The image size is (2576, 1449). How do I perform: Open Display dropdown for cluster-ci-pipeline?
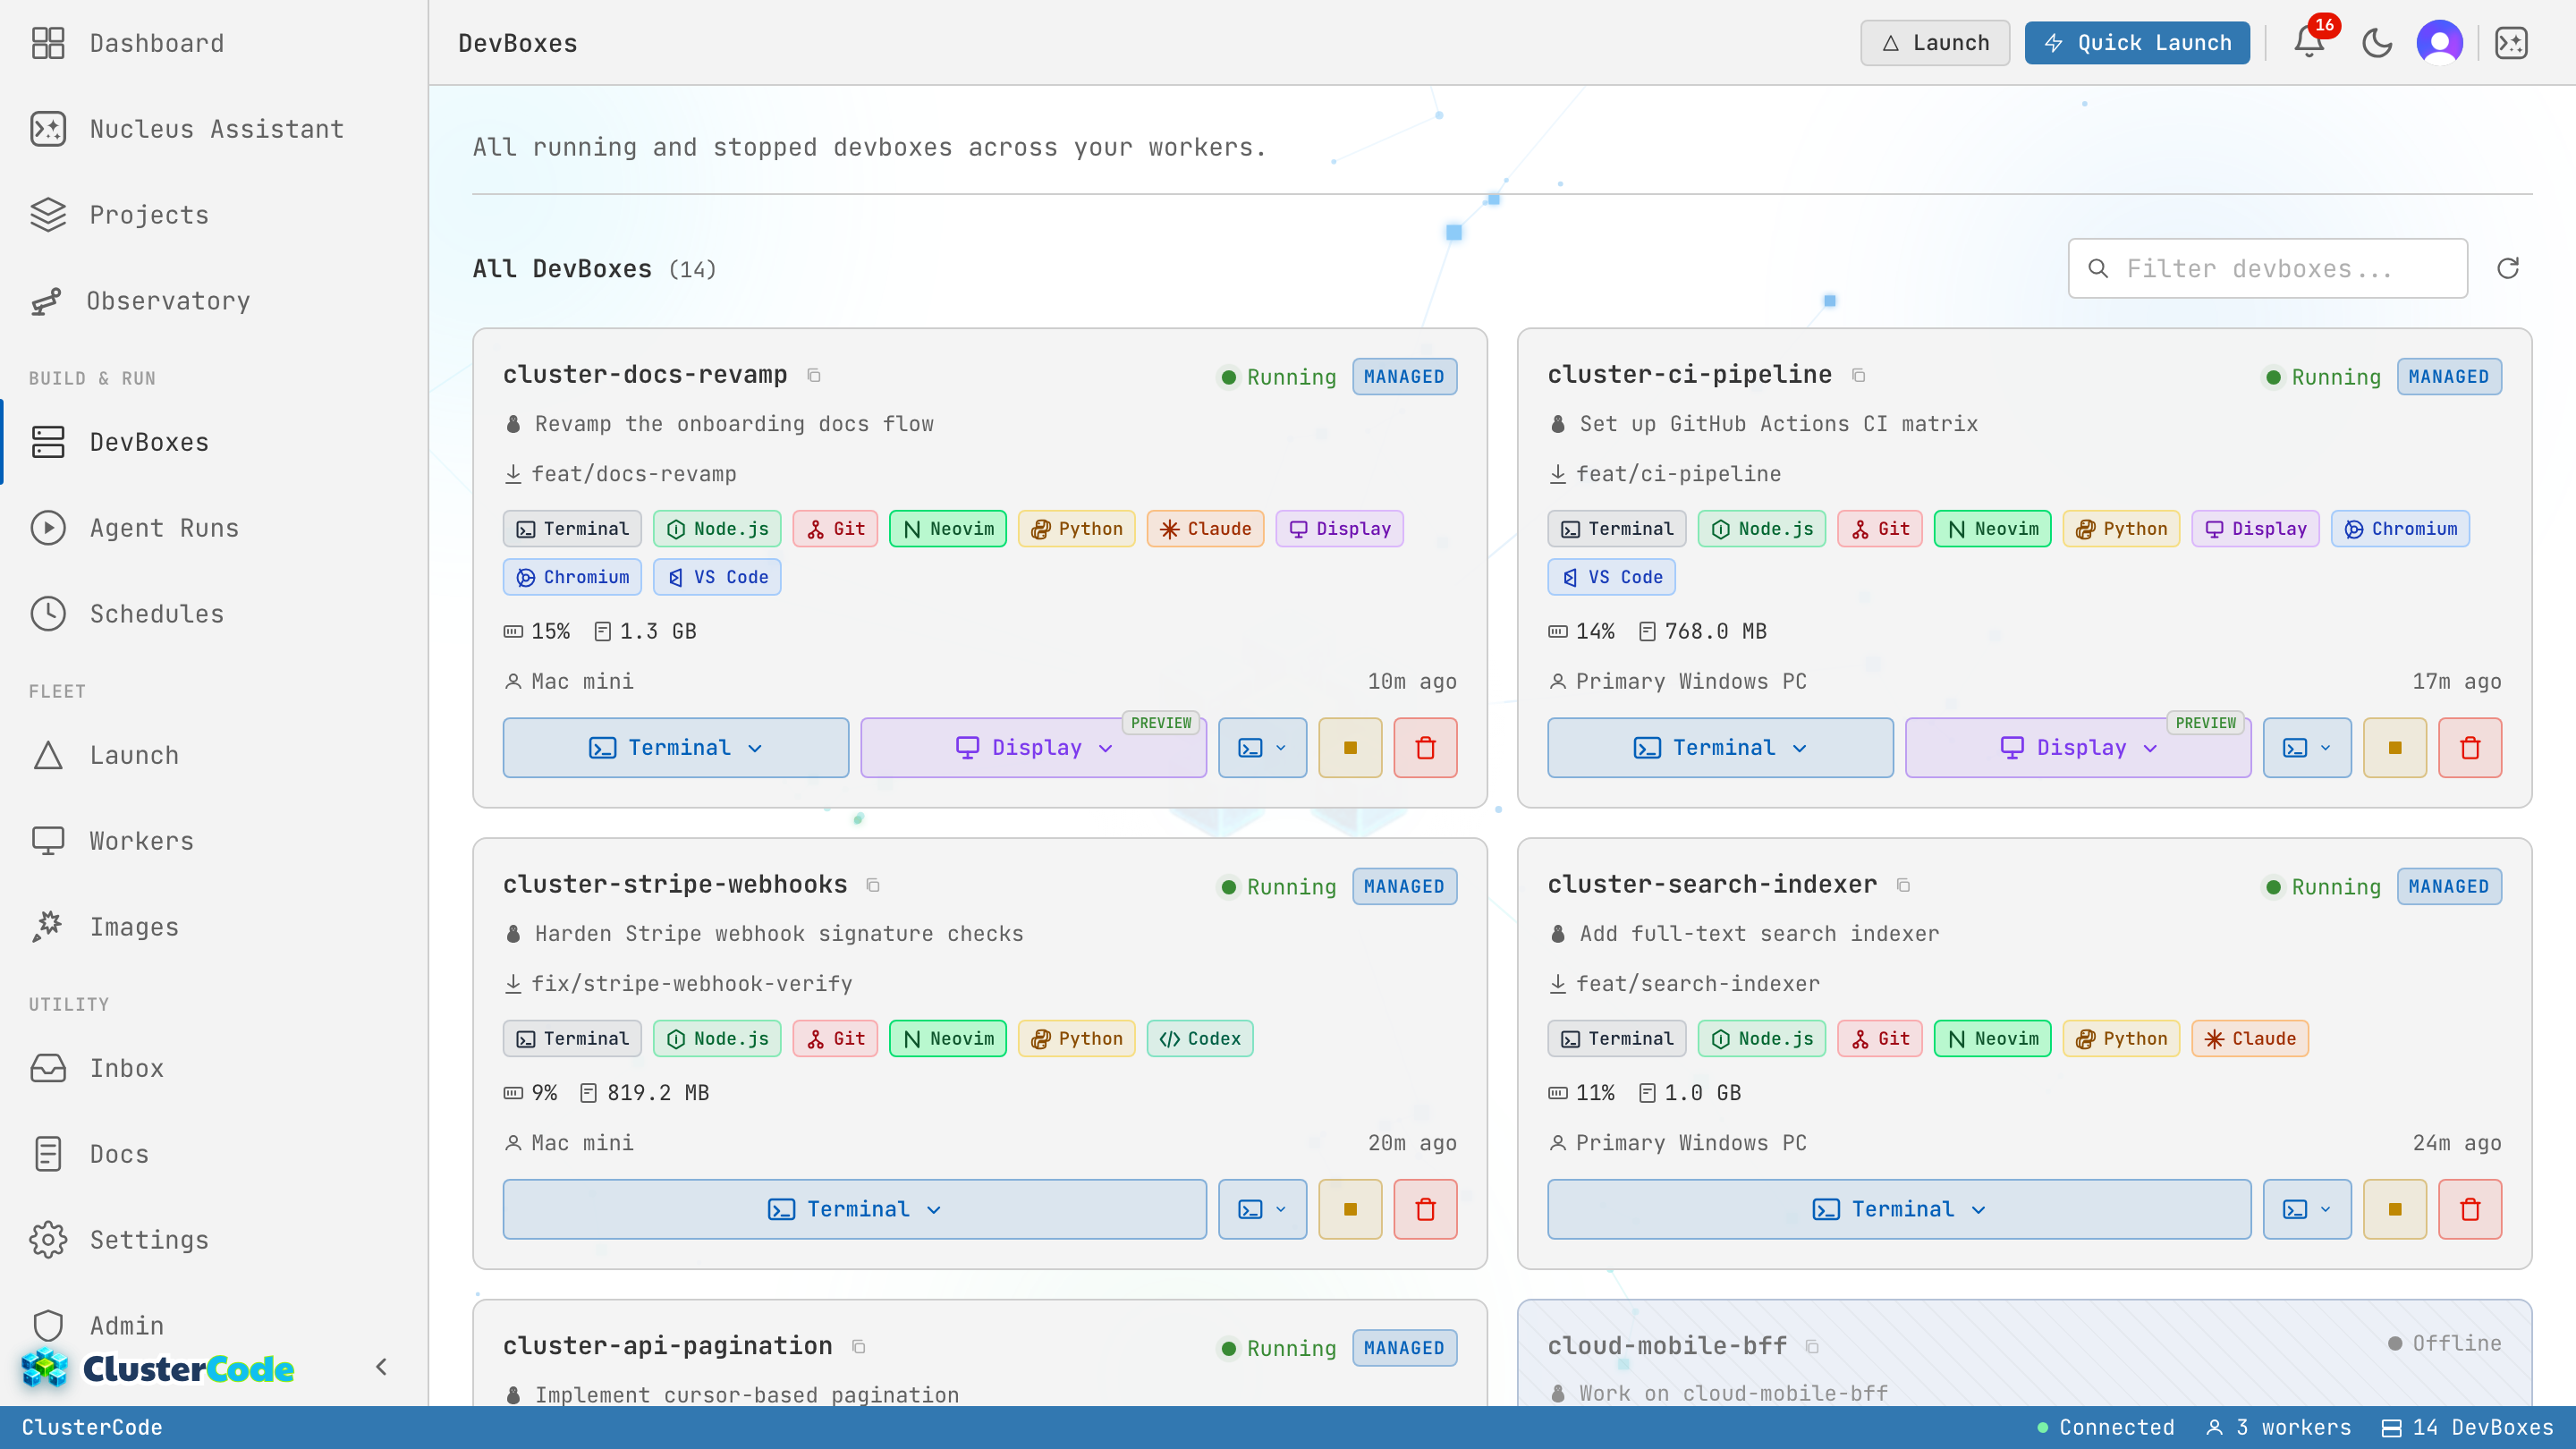[2078, 748]
